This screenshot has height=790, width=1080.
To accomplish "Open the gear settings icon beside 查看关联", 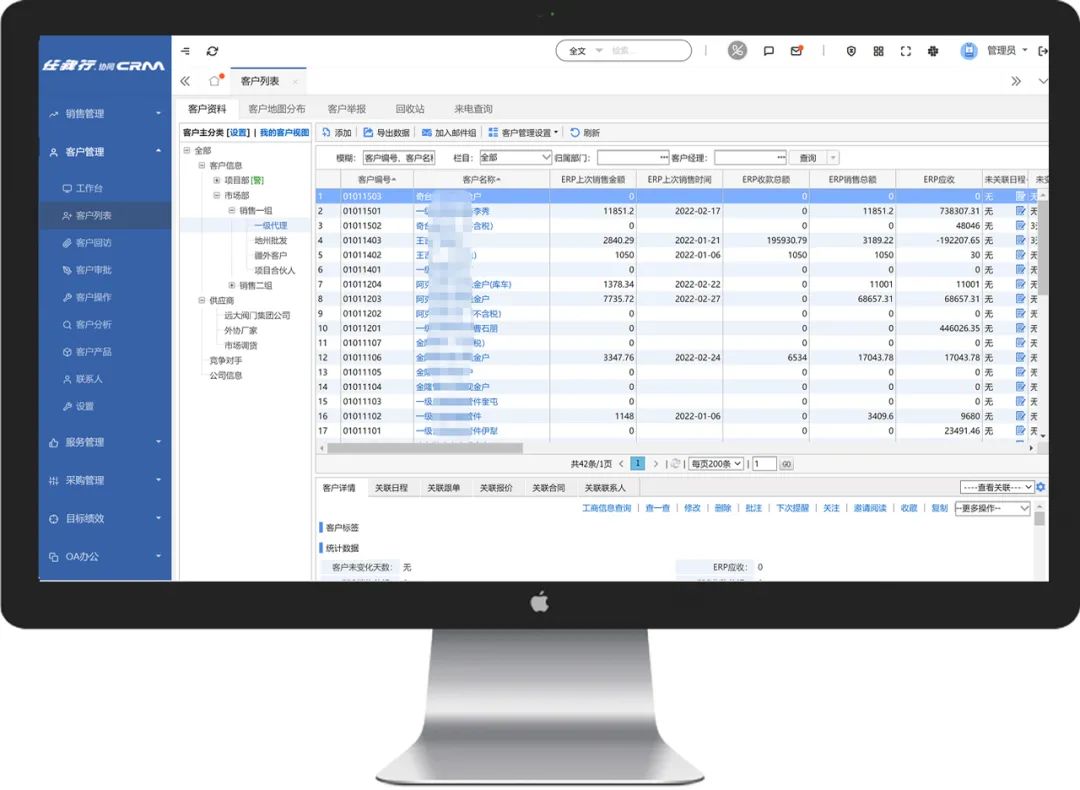I will pyautogui.click(x=1041, y=487).
